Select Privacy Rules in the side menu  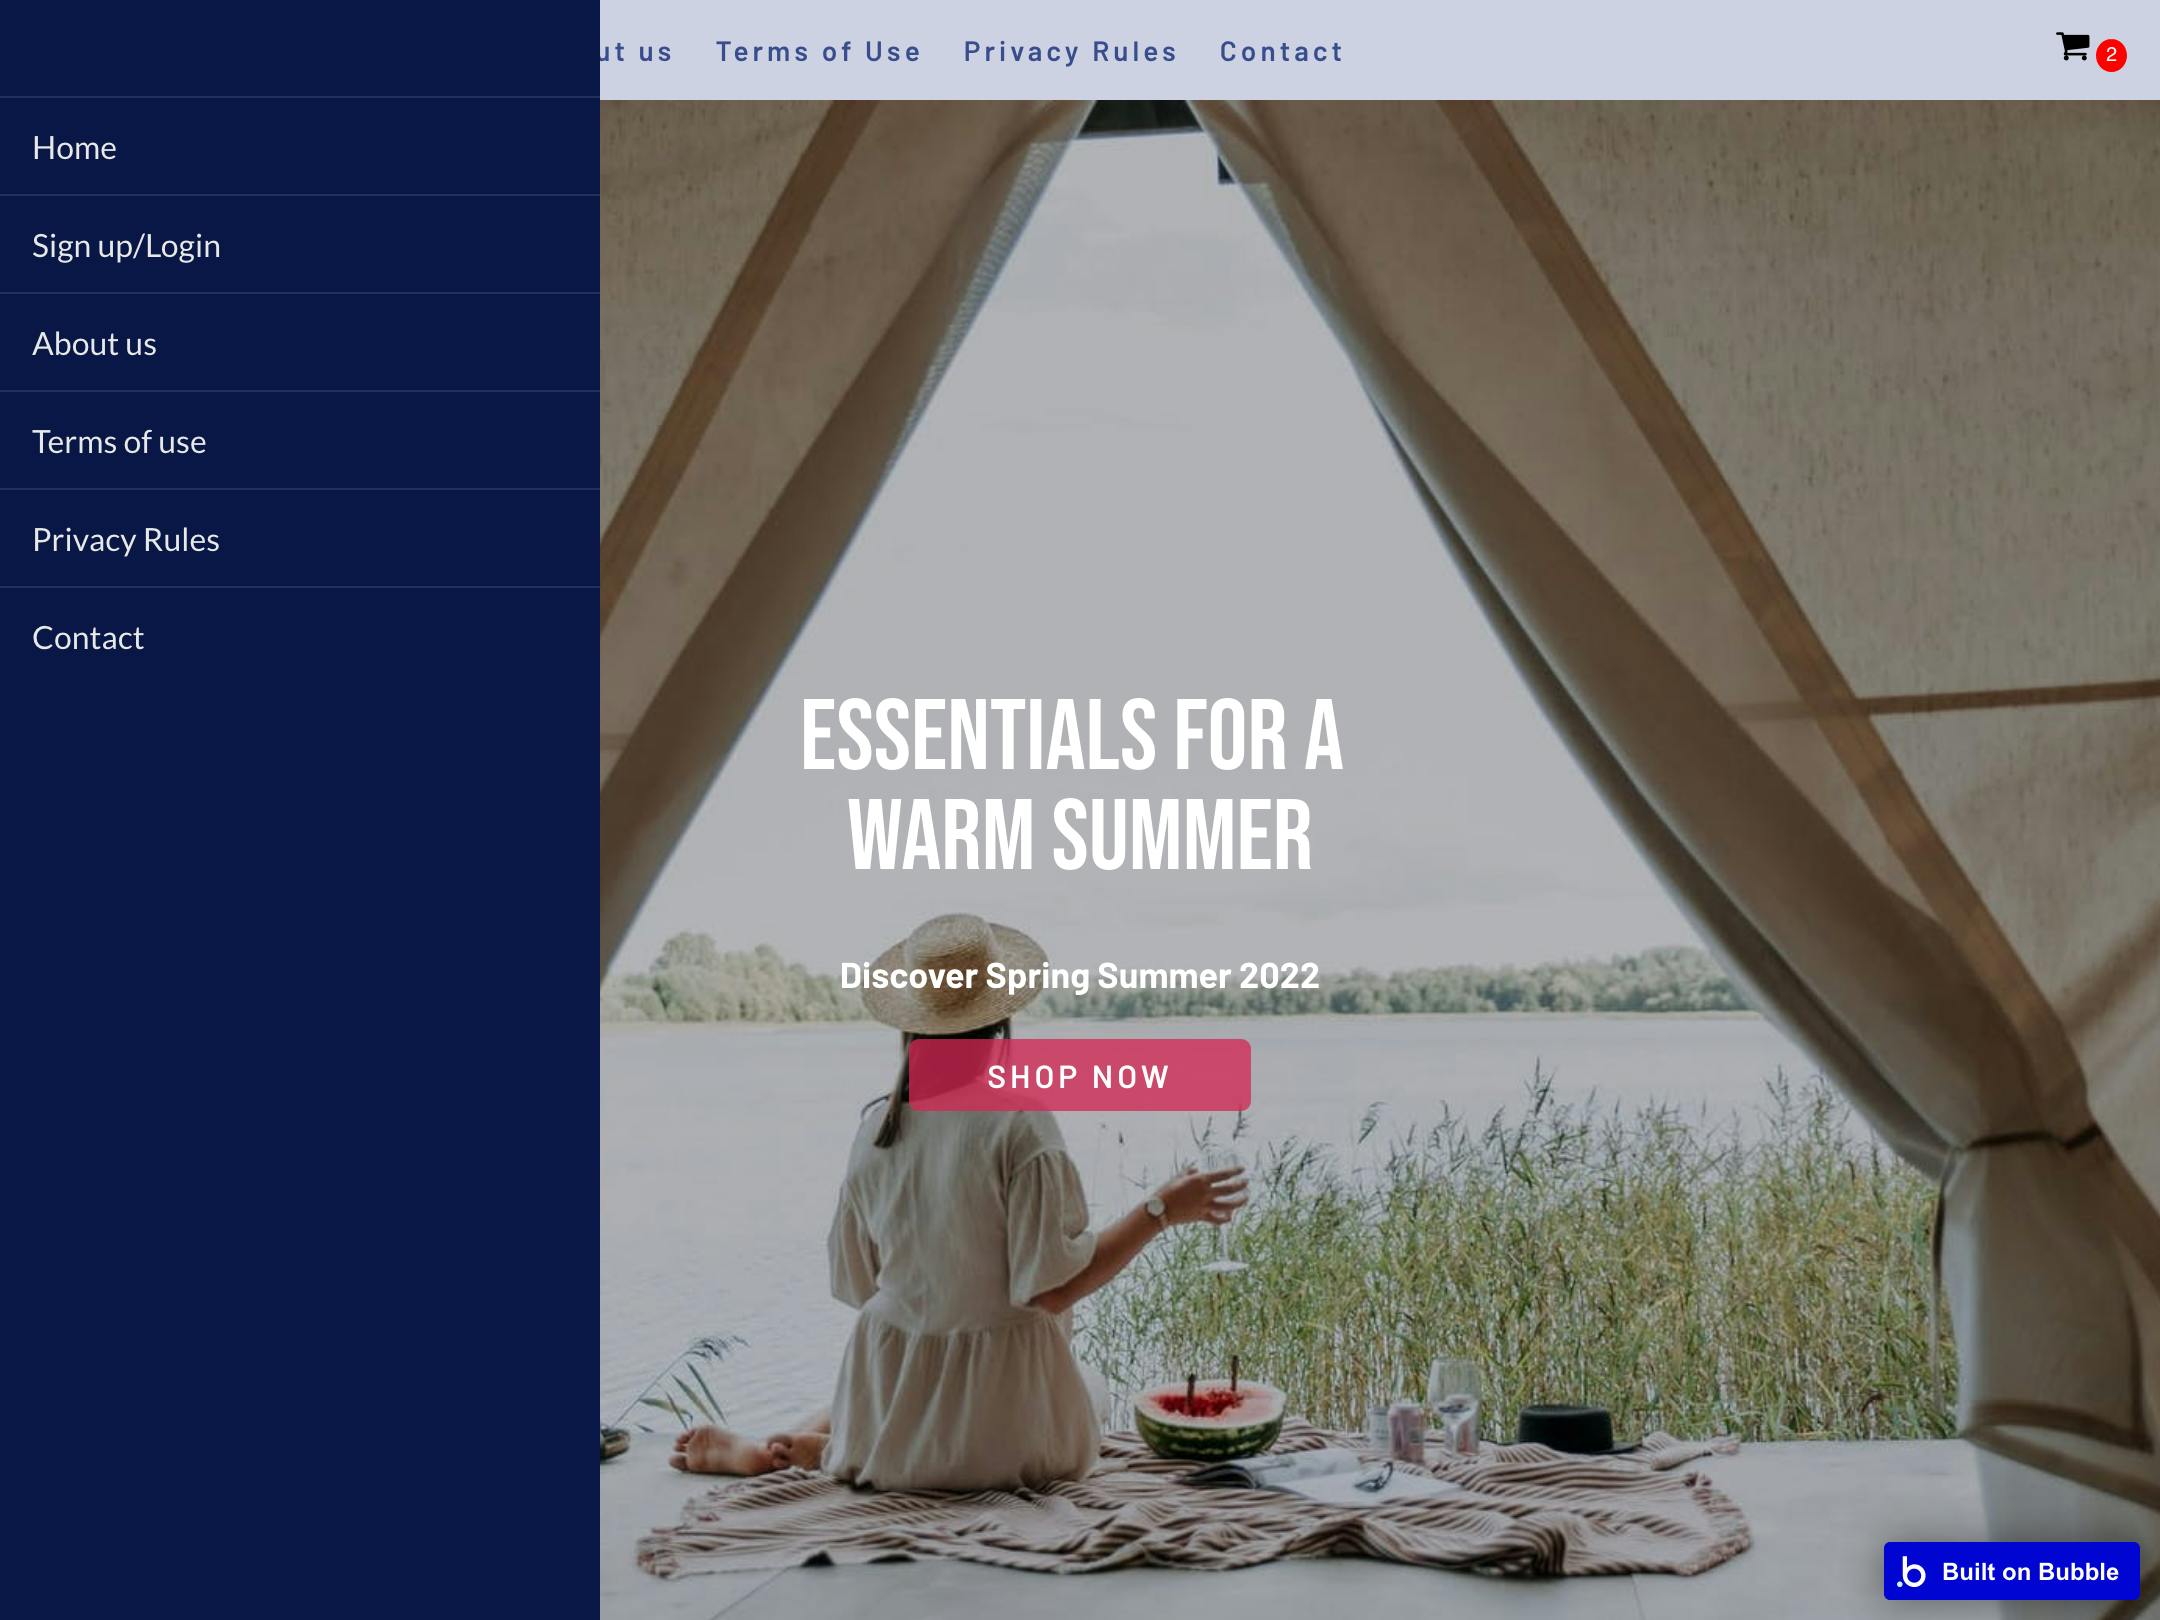[300, 539]
